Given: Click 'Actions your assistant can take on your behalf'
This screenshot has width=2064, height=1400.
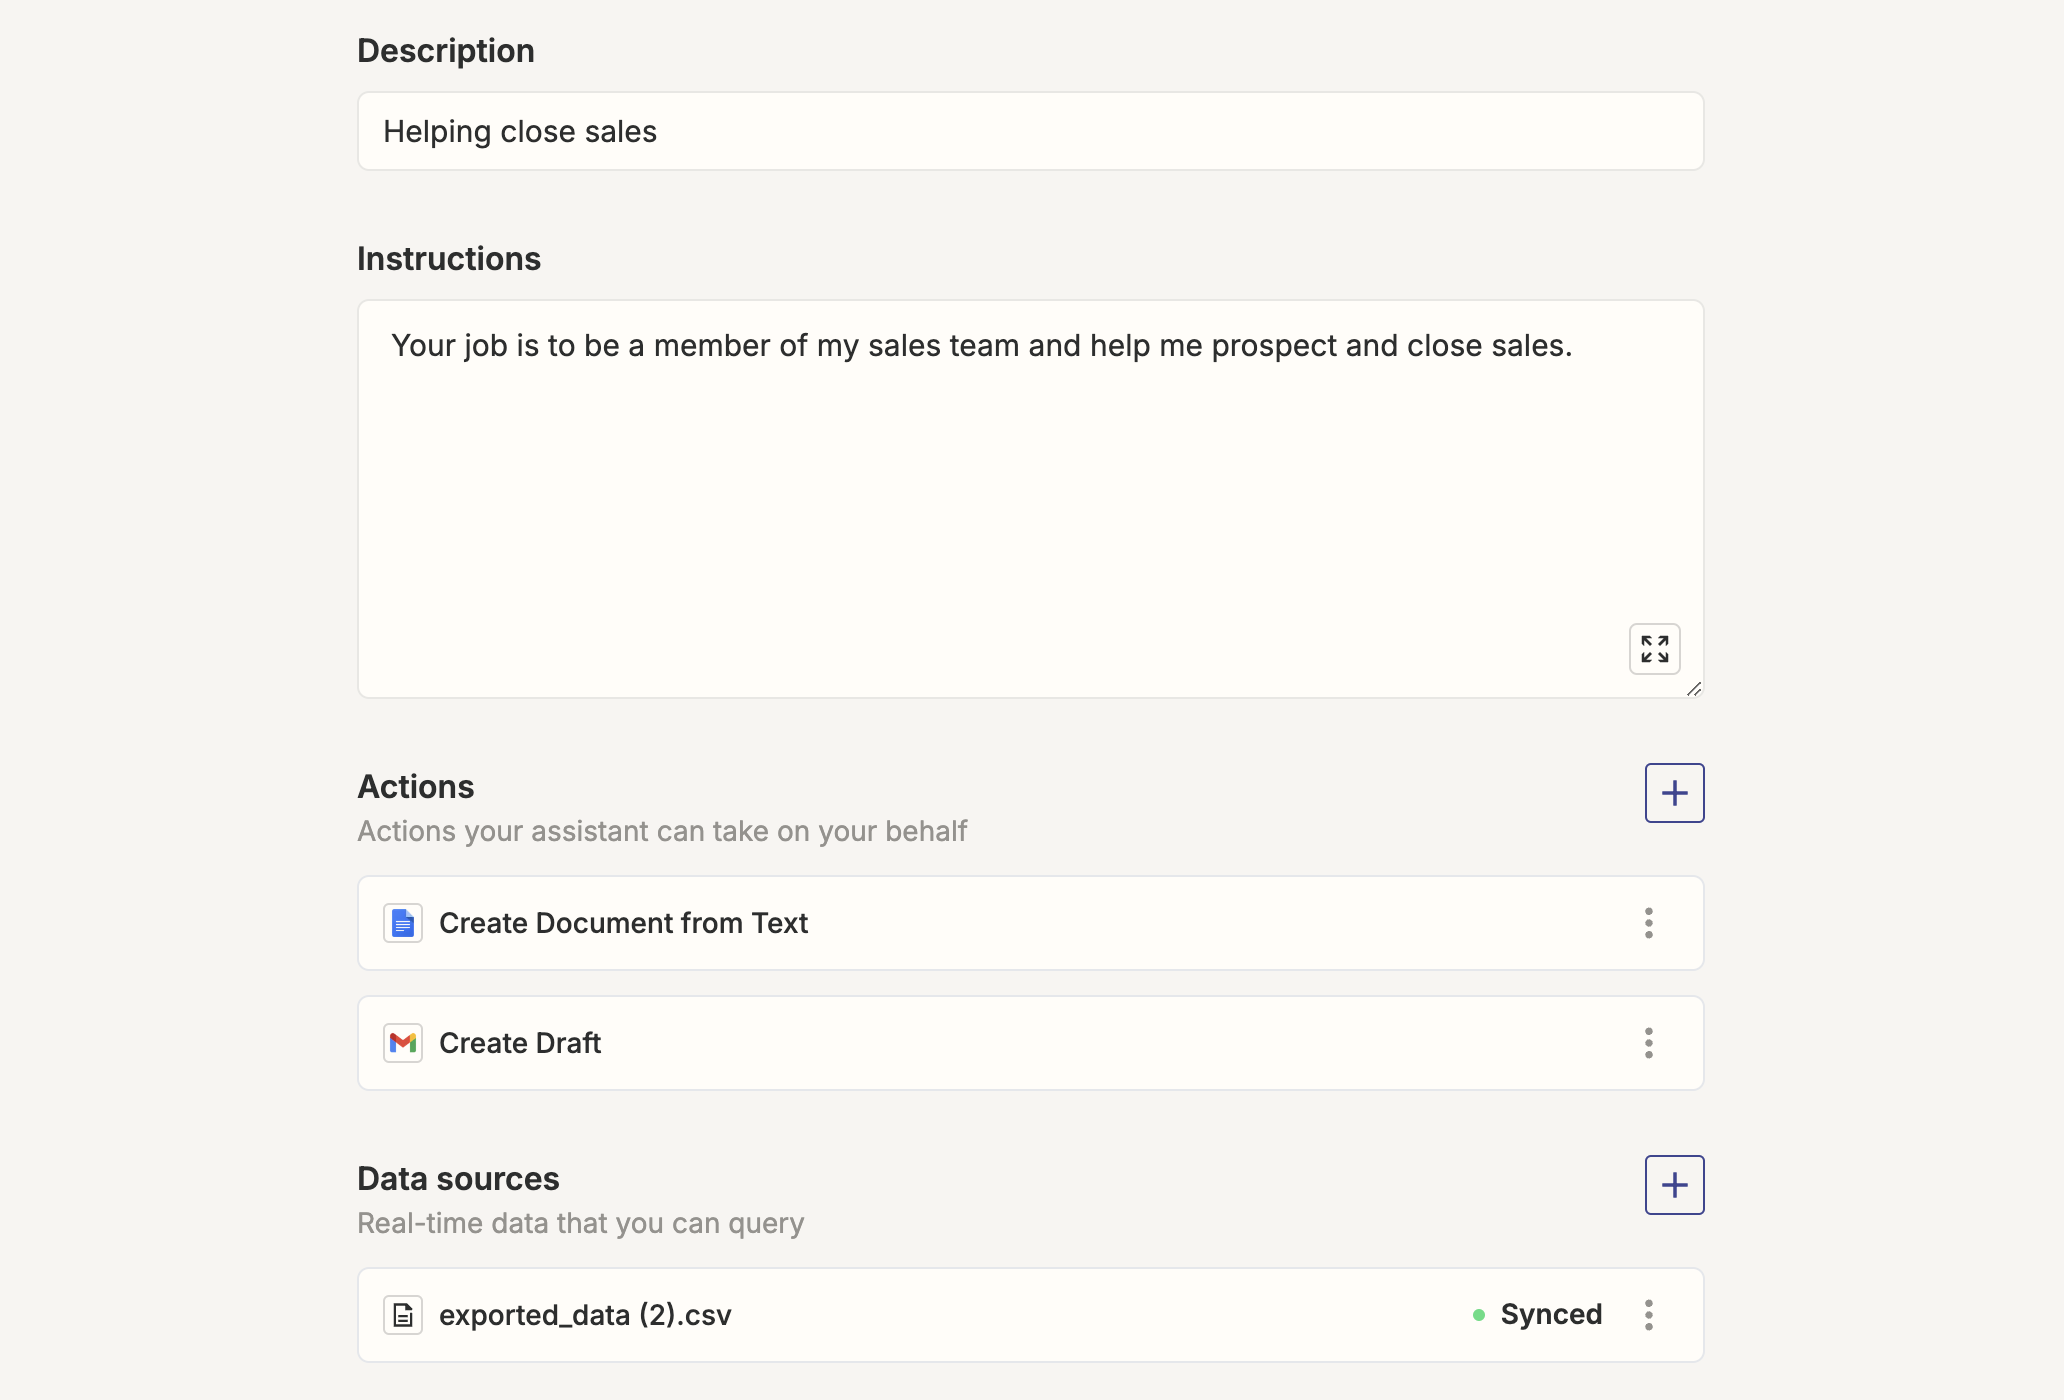Looking at the screenshot, I should (662, 831).
